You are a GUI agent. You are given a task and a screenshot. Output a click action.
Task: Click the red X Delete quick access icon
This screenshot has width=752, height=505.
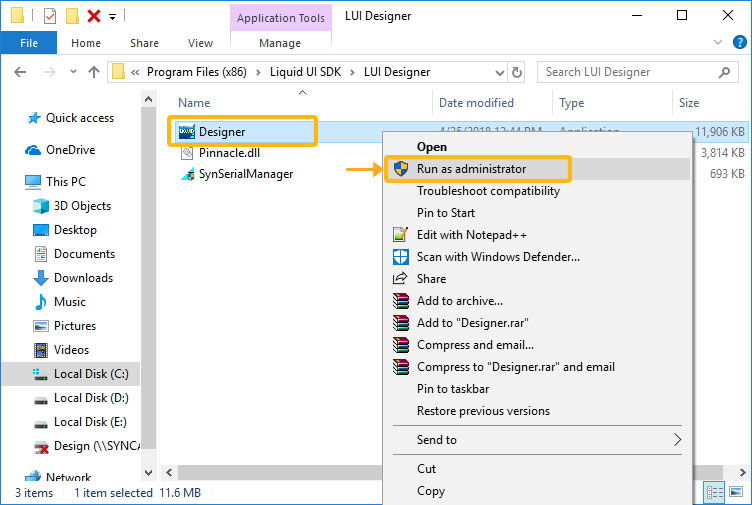coord(94,16)
